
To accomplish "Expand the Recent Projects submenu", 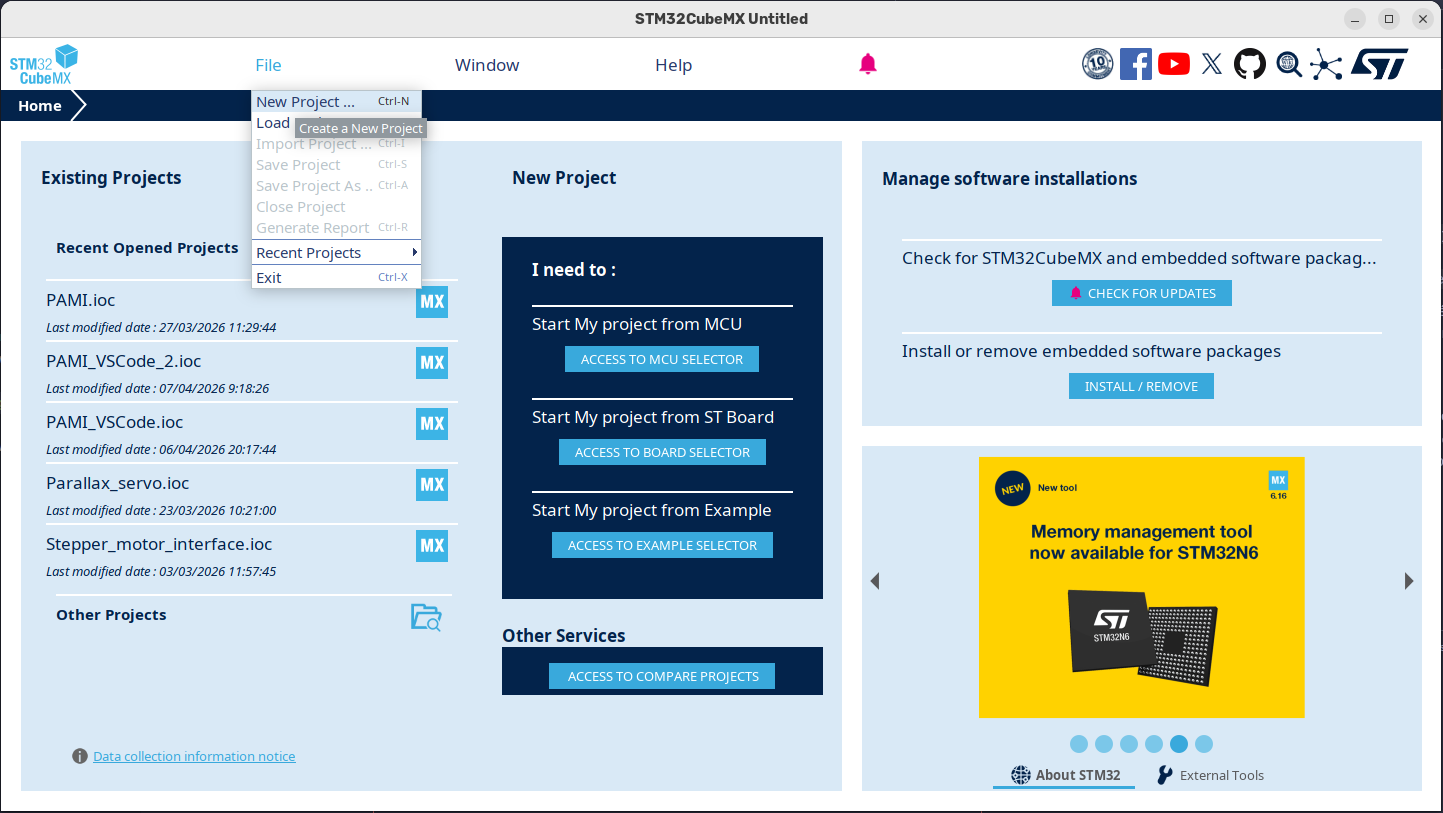I will (x=336, y=253).
